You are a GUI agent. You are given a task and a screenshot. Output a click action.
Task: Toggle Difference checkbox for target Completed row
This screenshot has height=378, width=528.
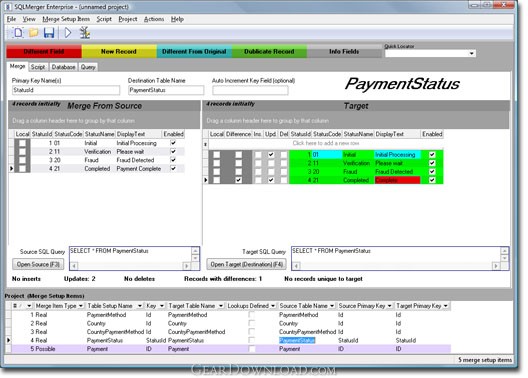click(238, 180)
